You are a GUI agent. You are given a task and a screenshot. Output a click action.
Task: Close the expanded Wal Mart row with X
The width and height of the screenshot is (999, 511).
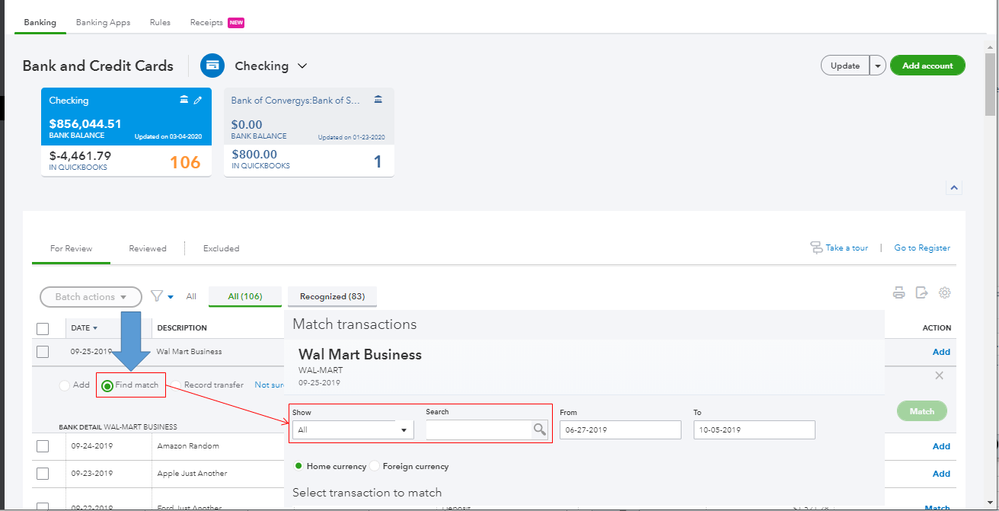(938, 375)
